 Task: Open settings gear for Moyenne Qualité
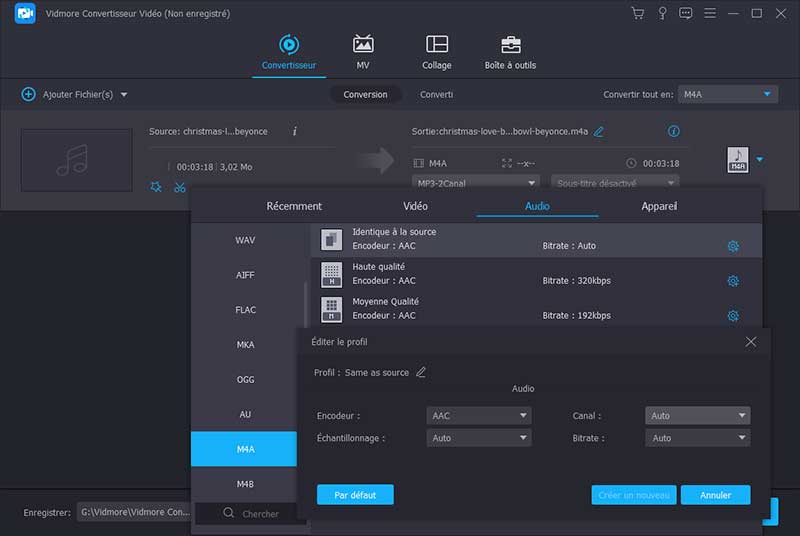(x=733, y=316)
